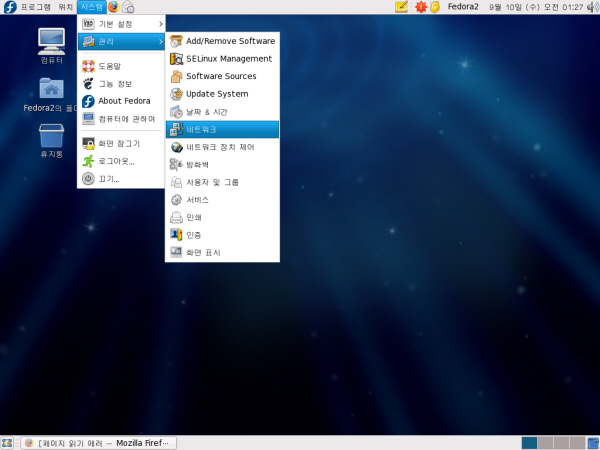
Task: Choose 끄기 shut down entry
Action: [121, 179]
